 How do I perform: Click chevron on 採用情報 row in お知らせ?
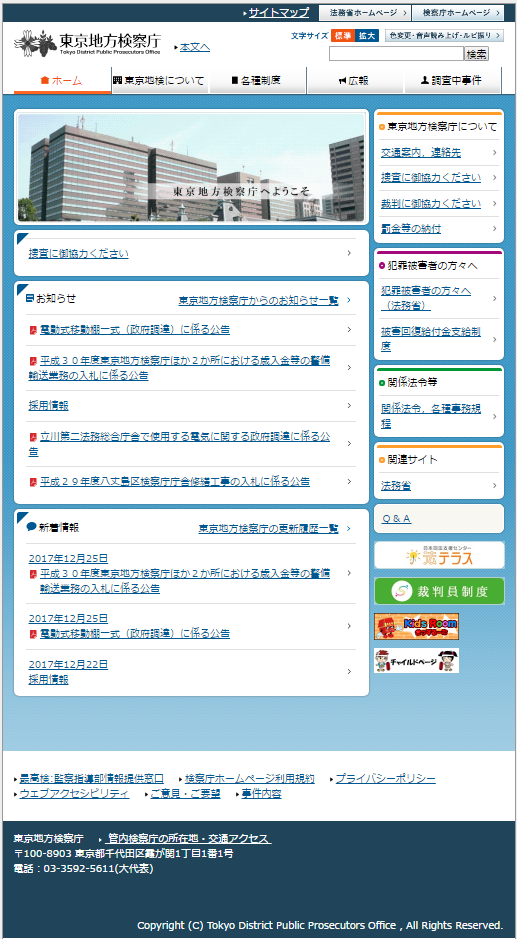(x=349, y=406)
